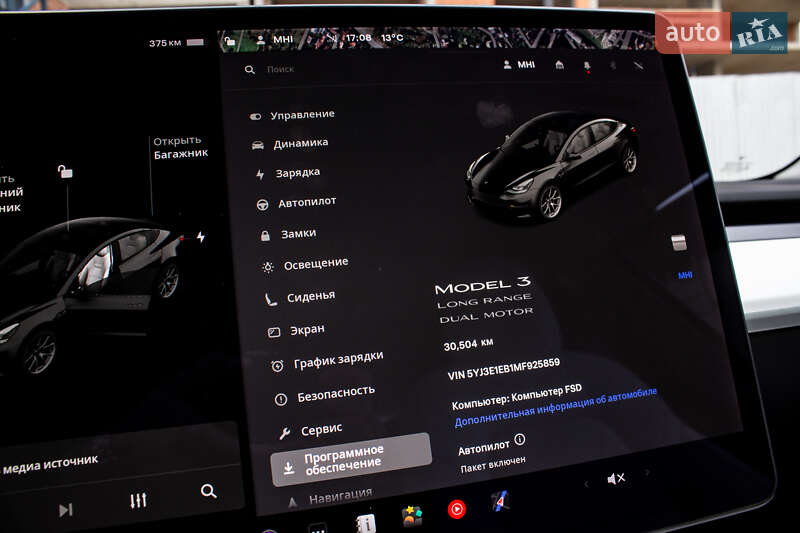Click the screen icon beside Экран

pyautogui.click(x=274, y=333)
